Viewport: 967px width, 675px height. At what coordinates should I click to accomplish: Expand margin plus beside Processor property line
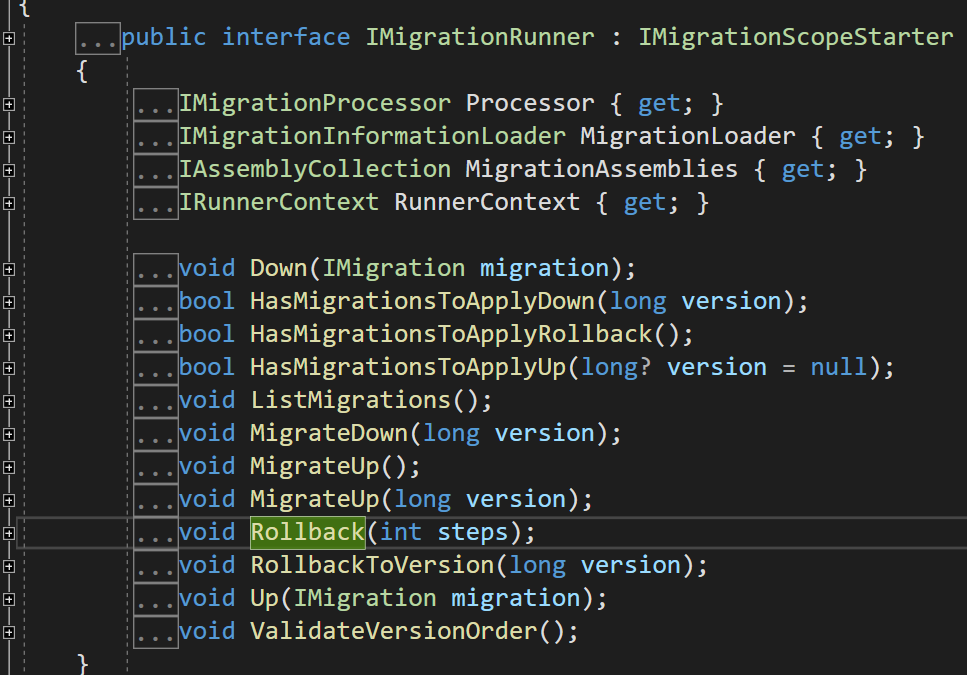[x=9, y=104]
